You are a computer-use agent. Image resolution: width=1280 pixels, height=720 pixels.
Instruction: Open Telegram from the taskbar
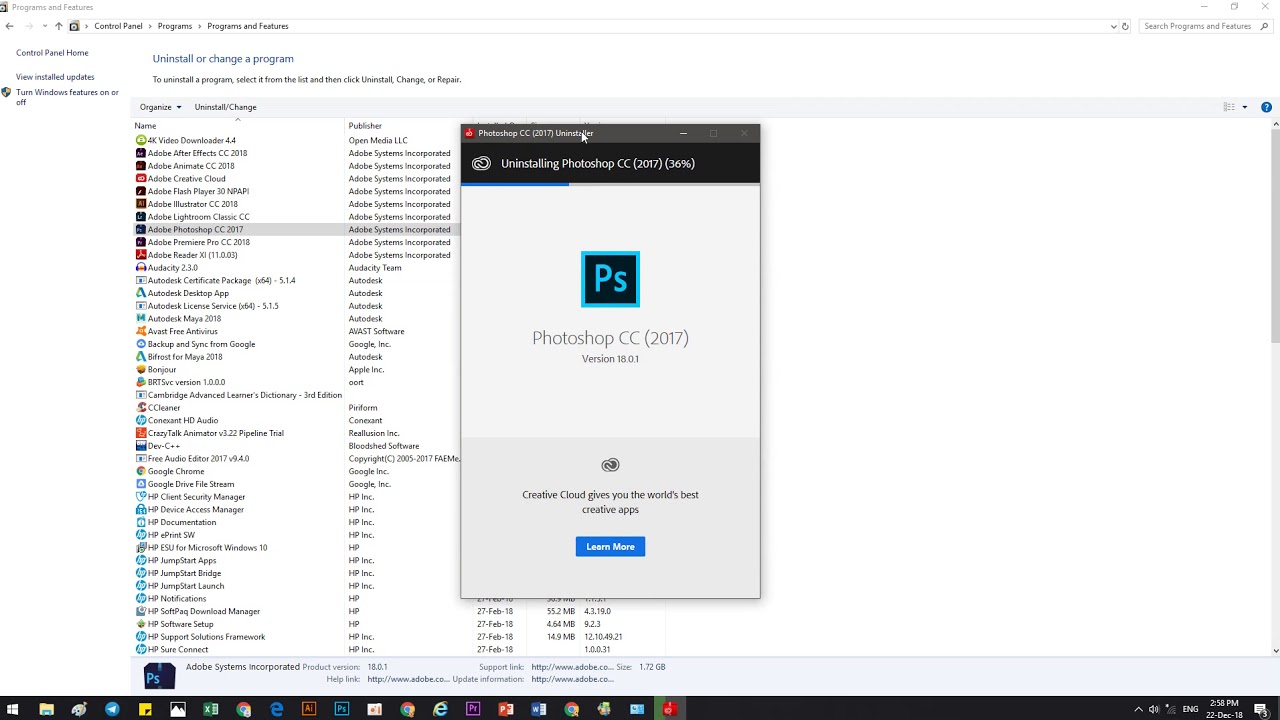pos(112,709)
